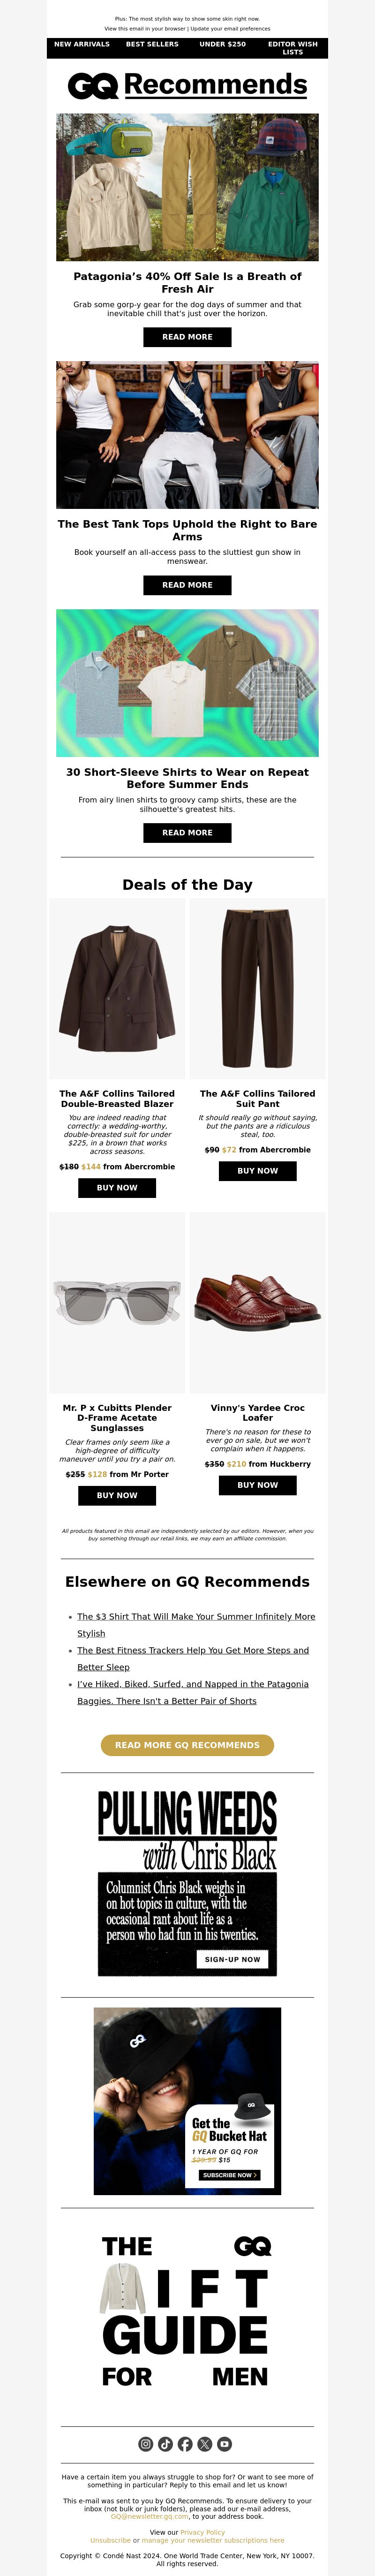Open the Best Sellers menu item
375x2576 pixels.
(x=152, y=44)
